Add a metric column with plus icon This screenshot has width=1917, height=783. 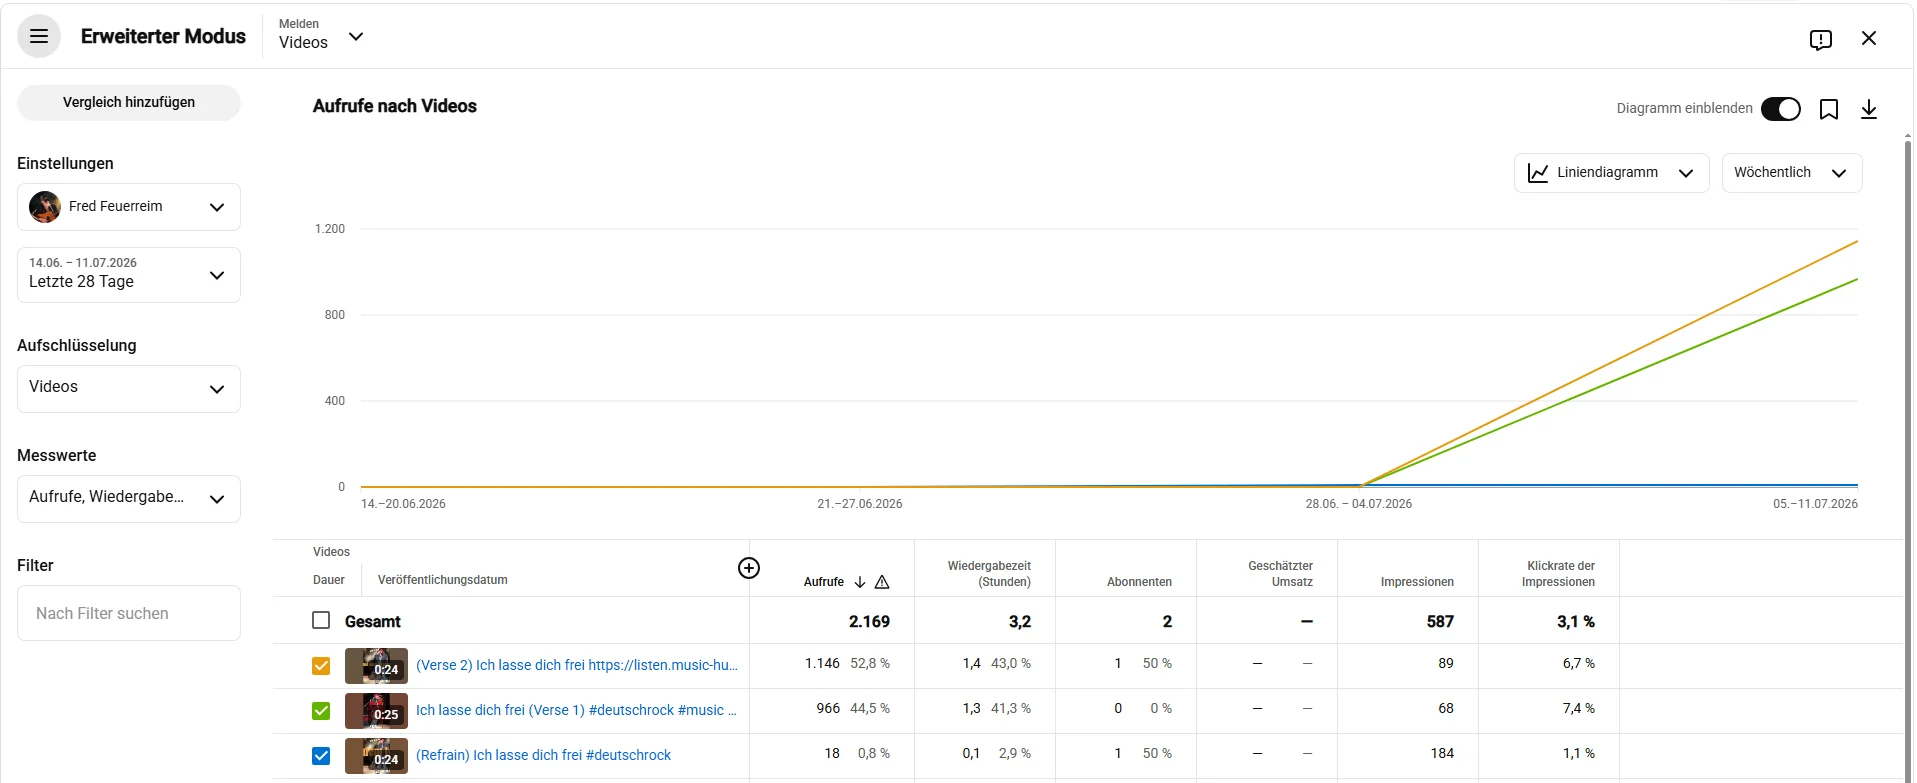coord(748,568)
